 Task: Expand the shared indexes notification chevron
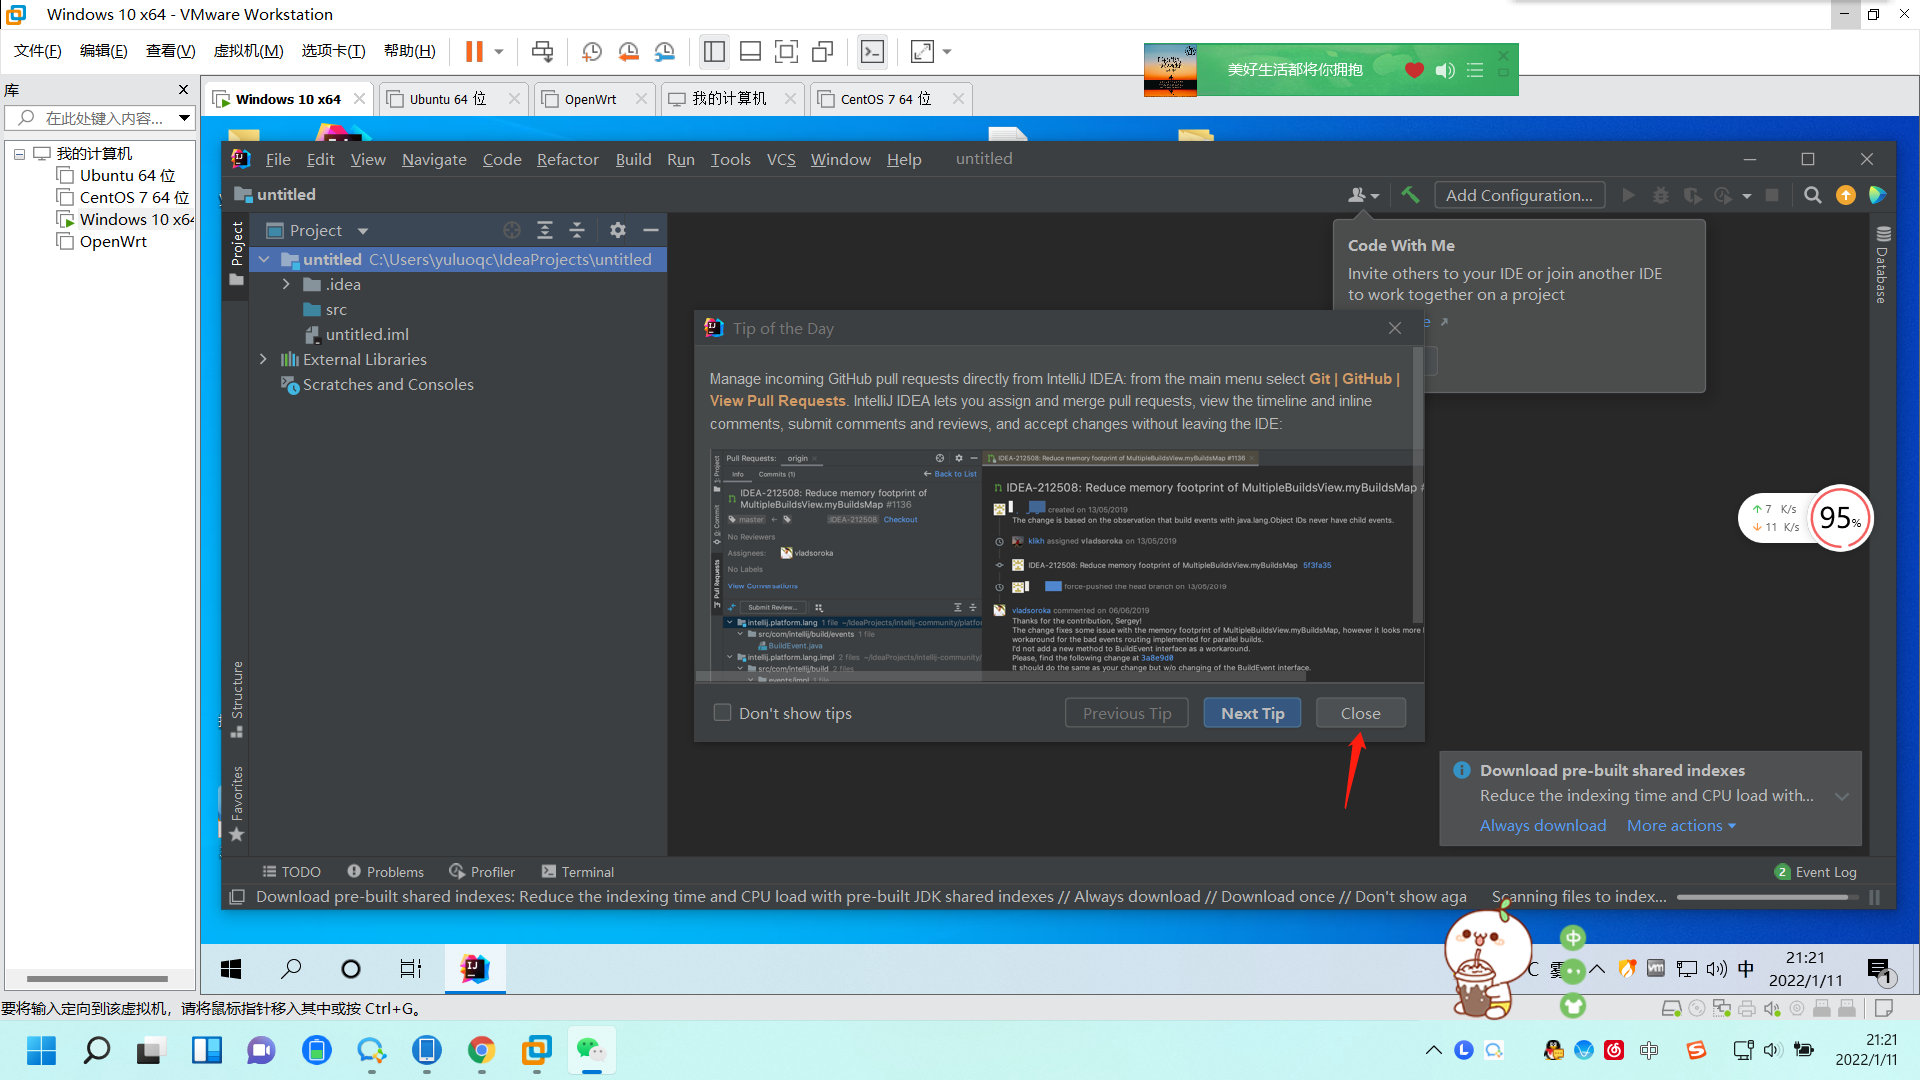(1842, 797)
